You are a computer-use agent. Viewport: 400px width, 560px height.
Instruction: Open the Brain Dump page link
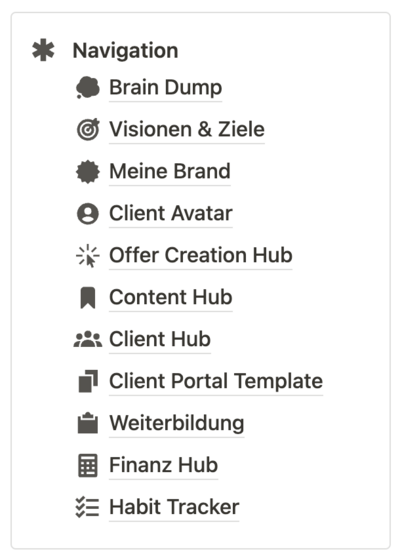165,88
